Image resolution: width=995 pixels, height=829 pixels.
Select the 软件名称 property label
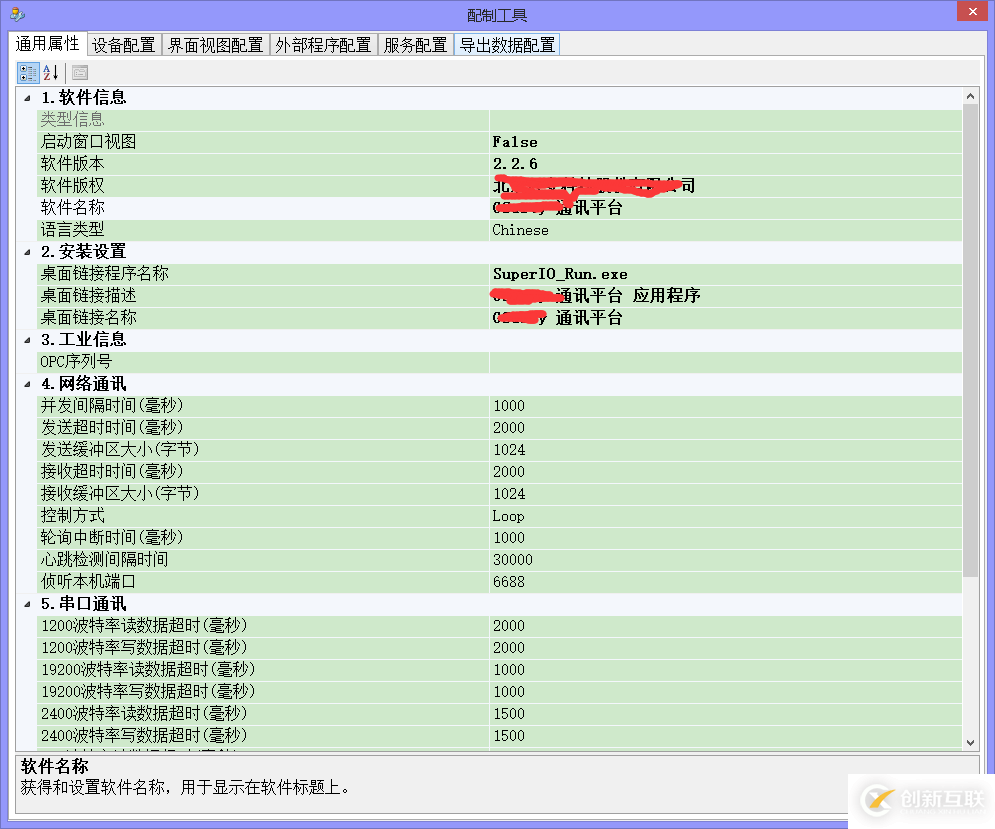click(x=72, y=208)
